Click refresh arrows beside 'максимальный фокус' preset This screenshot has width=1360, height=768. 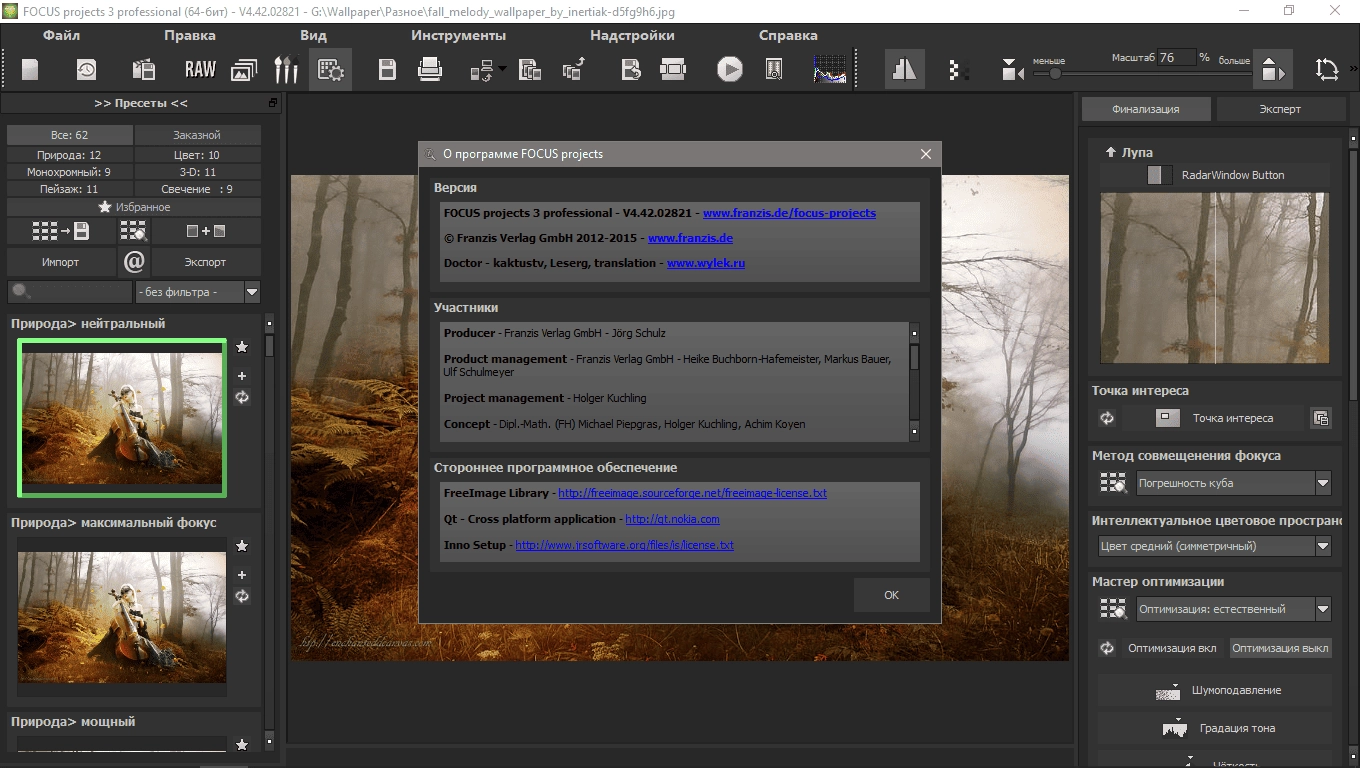242,596
